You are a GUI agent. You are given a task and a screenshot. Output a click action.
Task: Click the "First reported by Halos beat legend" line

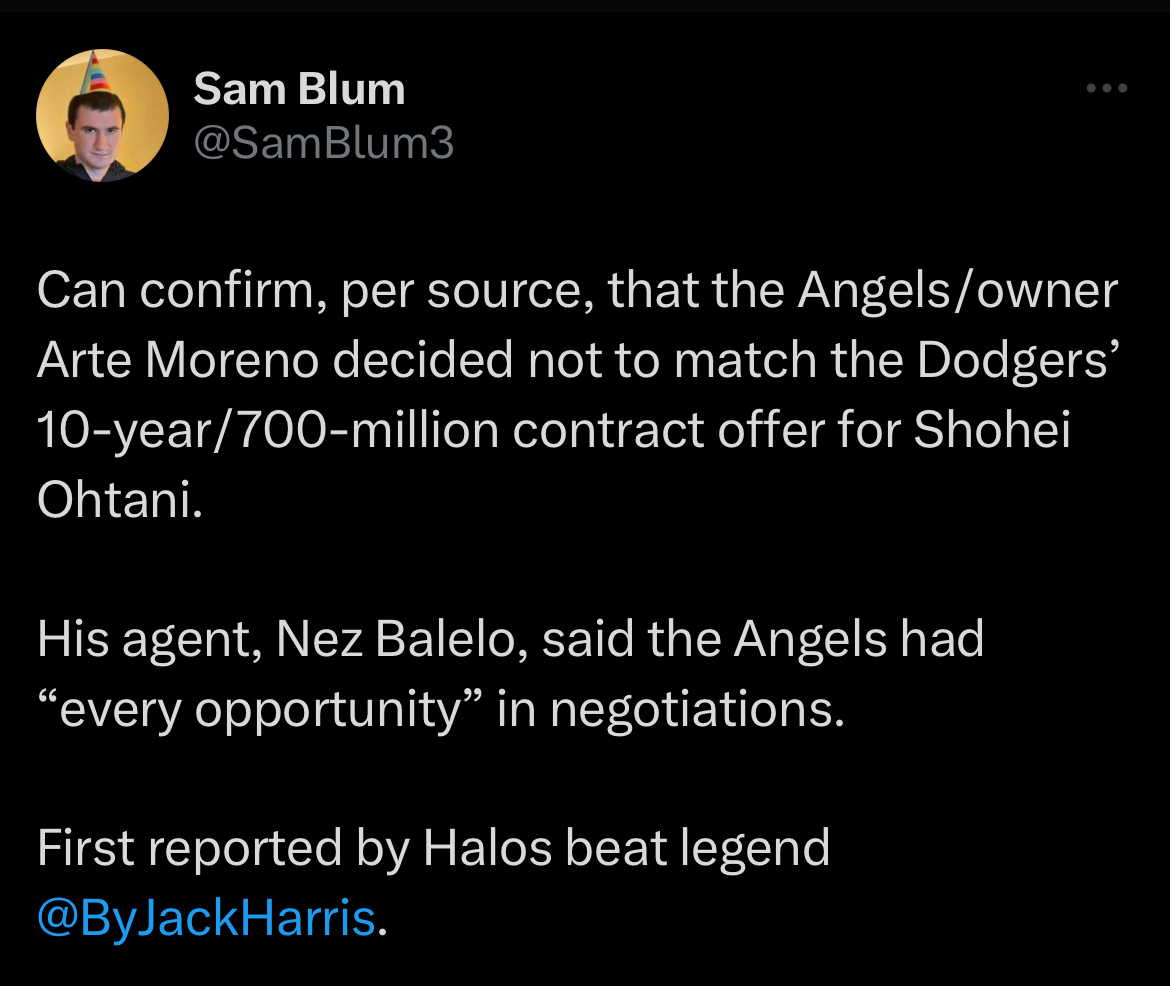click(434, 848)
